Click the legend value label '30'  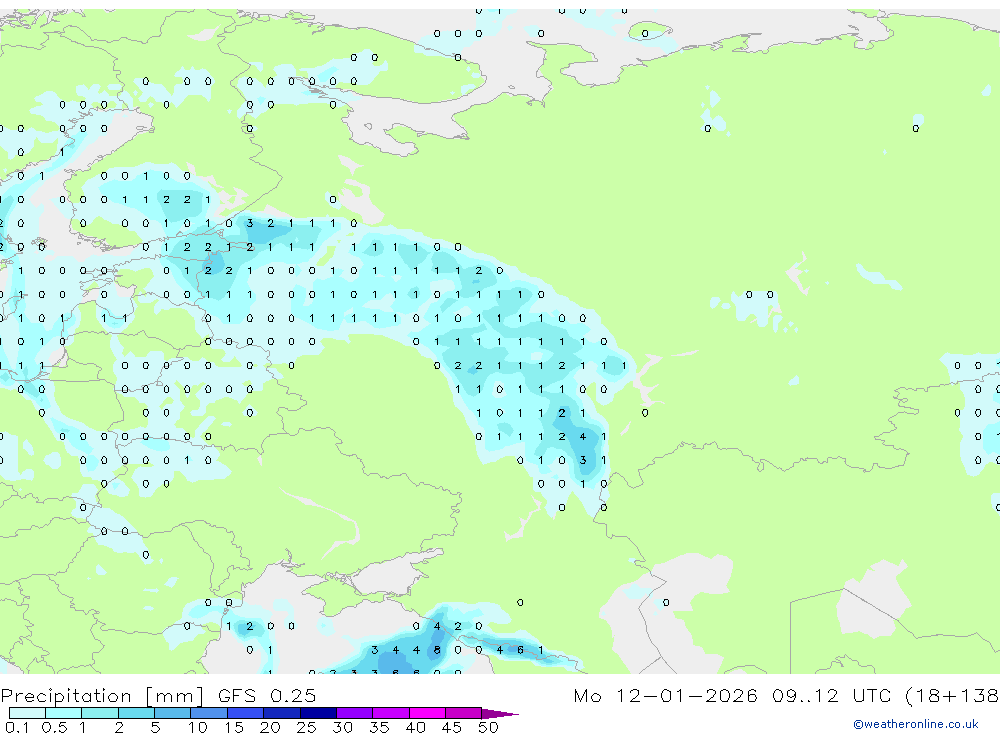click(342, 727)
